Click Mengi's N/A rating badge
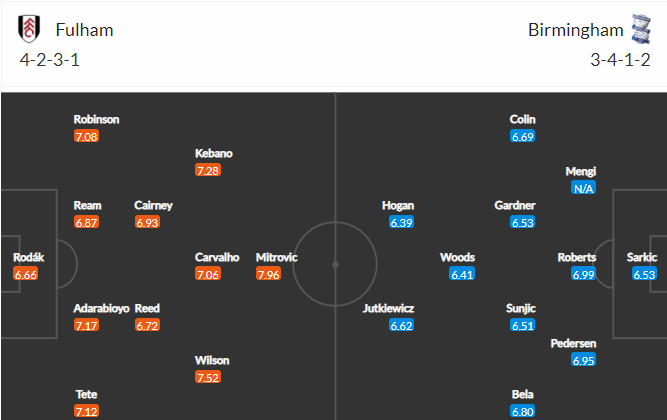 (583, 188)
